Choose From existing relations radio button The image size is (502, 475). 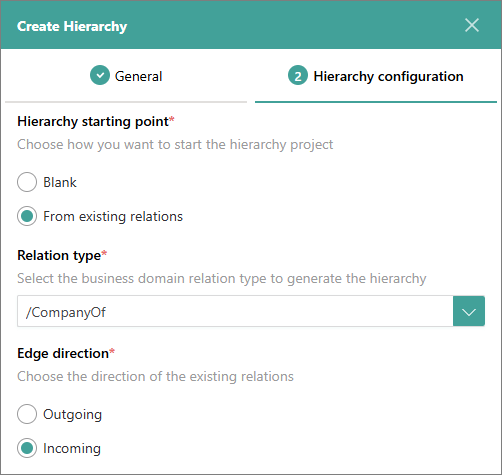pyautogui.click(x=27, y=216)
